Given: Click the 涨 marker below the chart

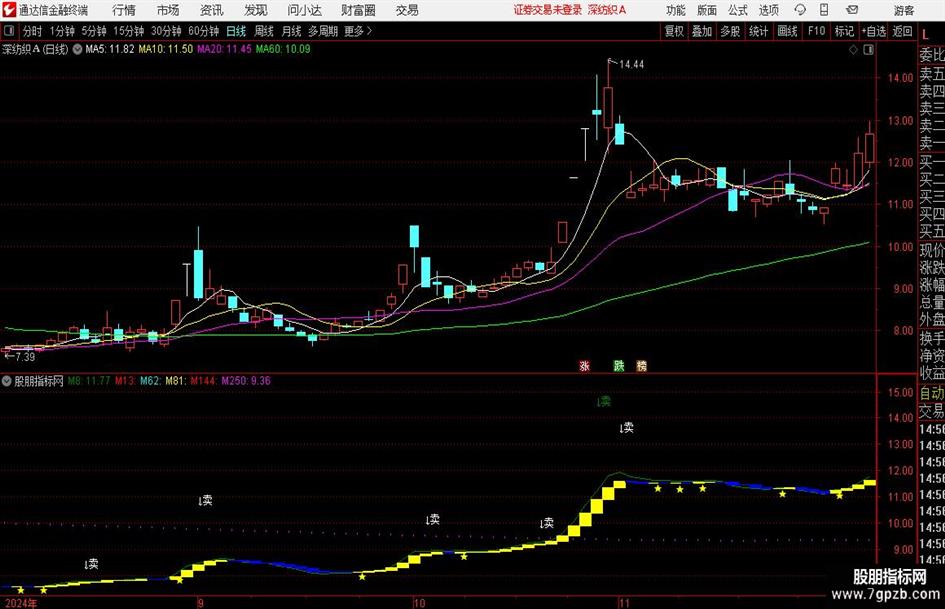Looking at the screenshot, I should pos(584,366).
